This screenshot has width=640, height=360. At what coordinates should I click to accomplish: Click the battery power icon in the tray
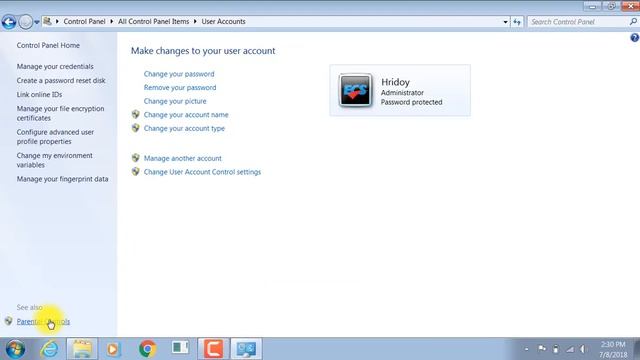[x=556, y=349]
